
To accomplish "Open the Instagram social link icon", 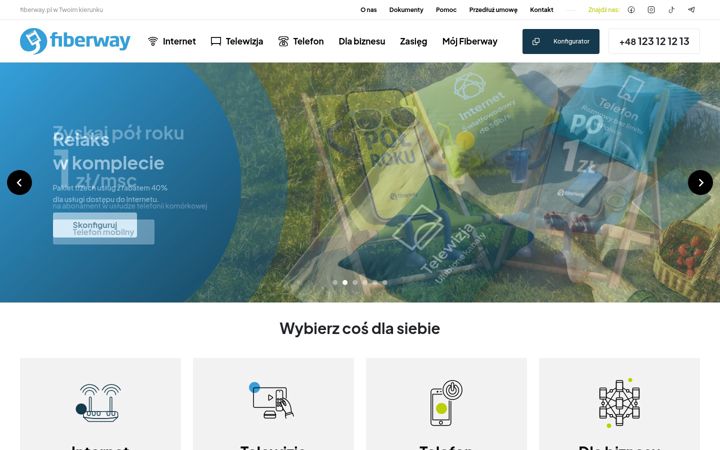I will click(651, 10).
